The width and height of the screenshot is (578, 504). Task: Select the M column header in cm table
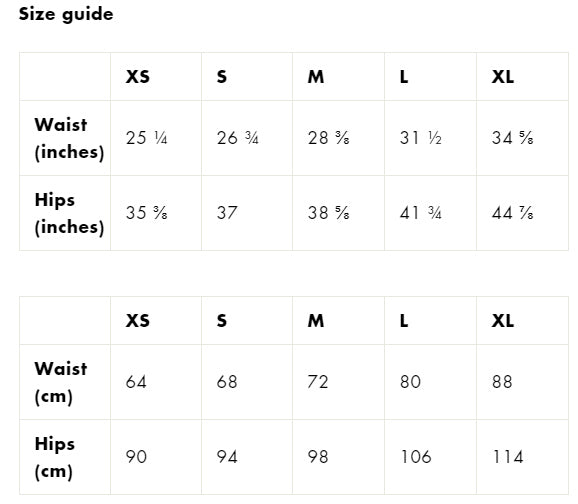coord(316,320)
